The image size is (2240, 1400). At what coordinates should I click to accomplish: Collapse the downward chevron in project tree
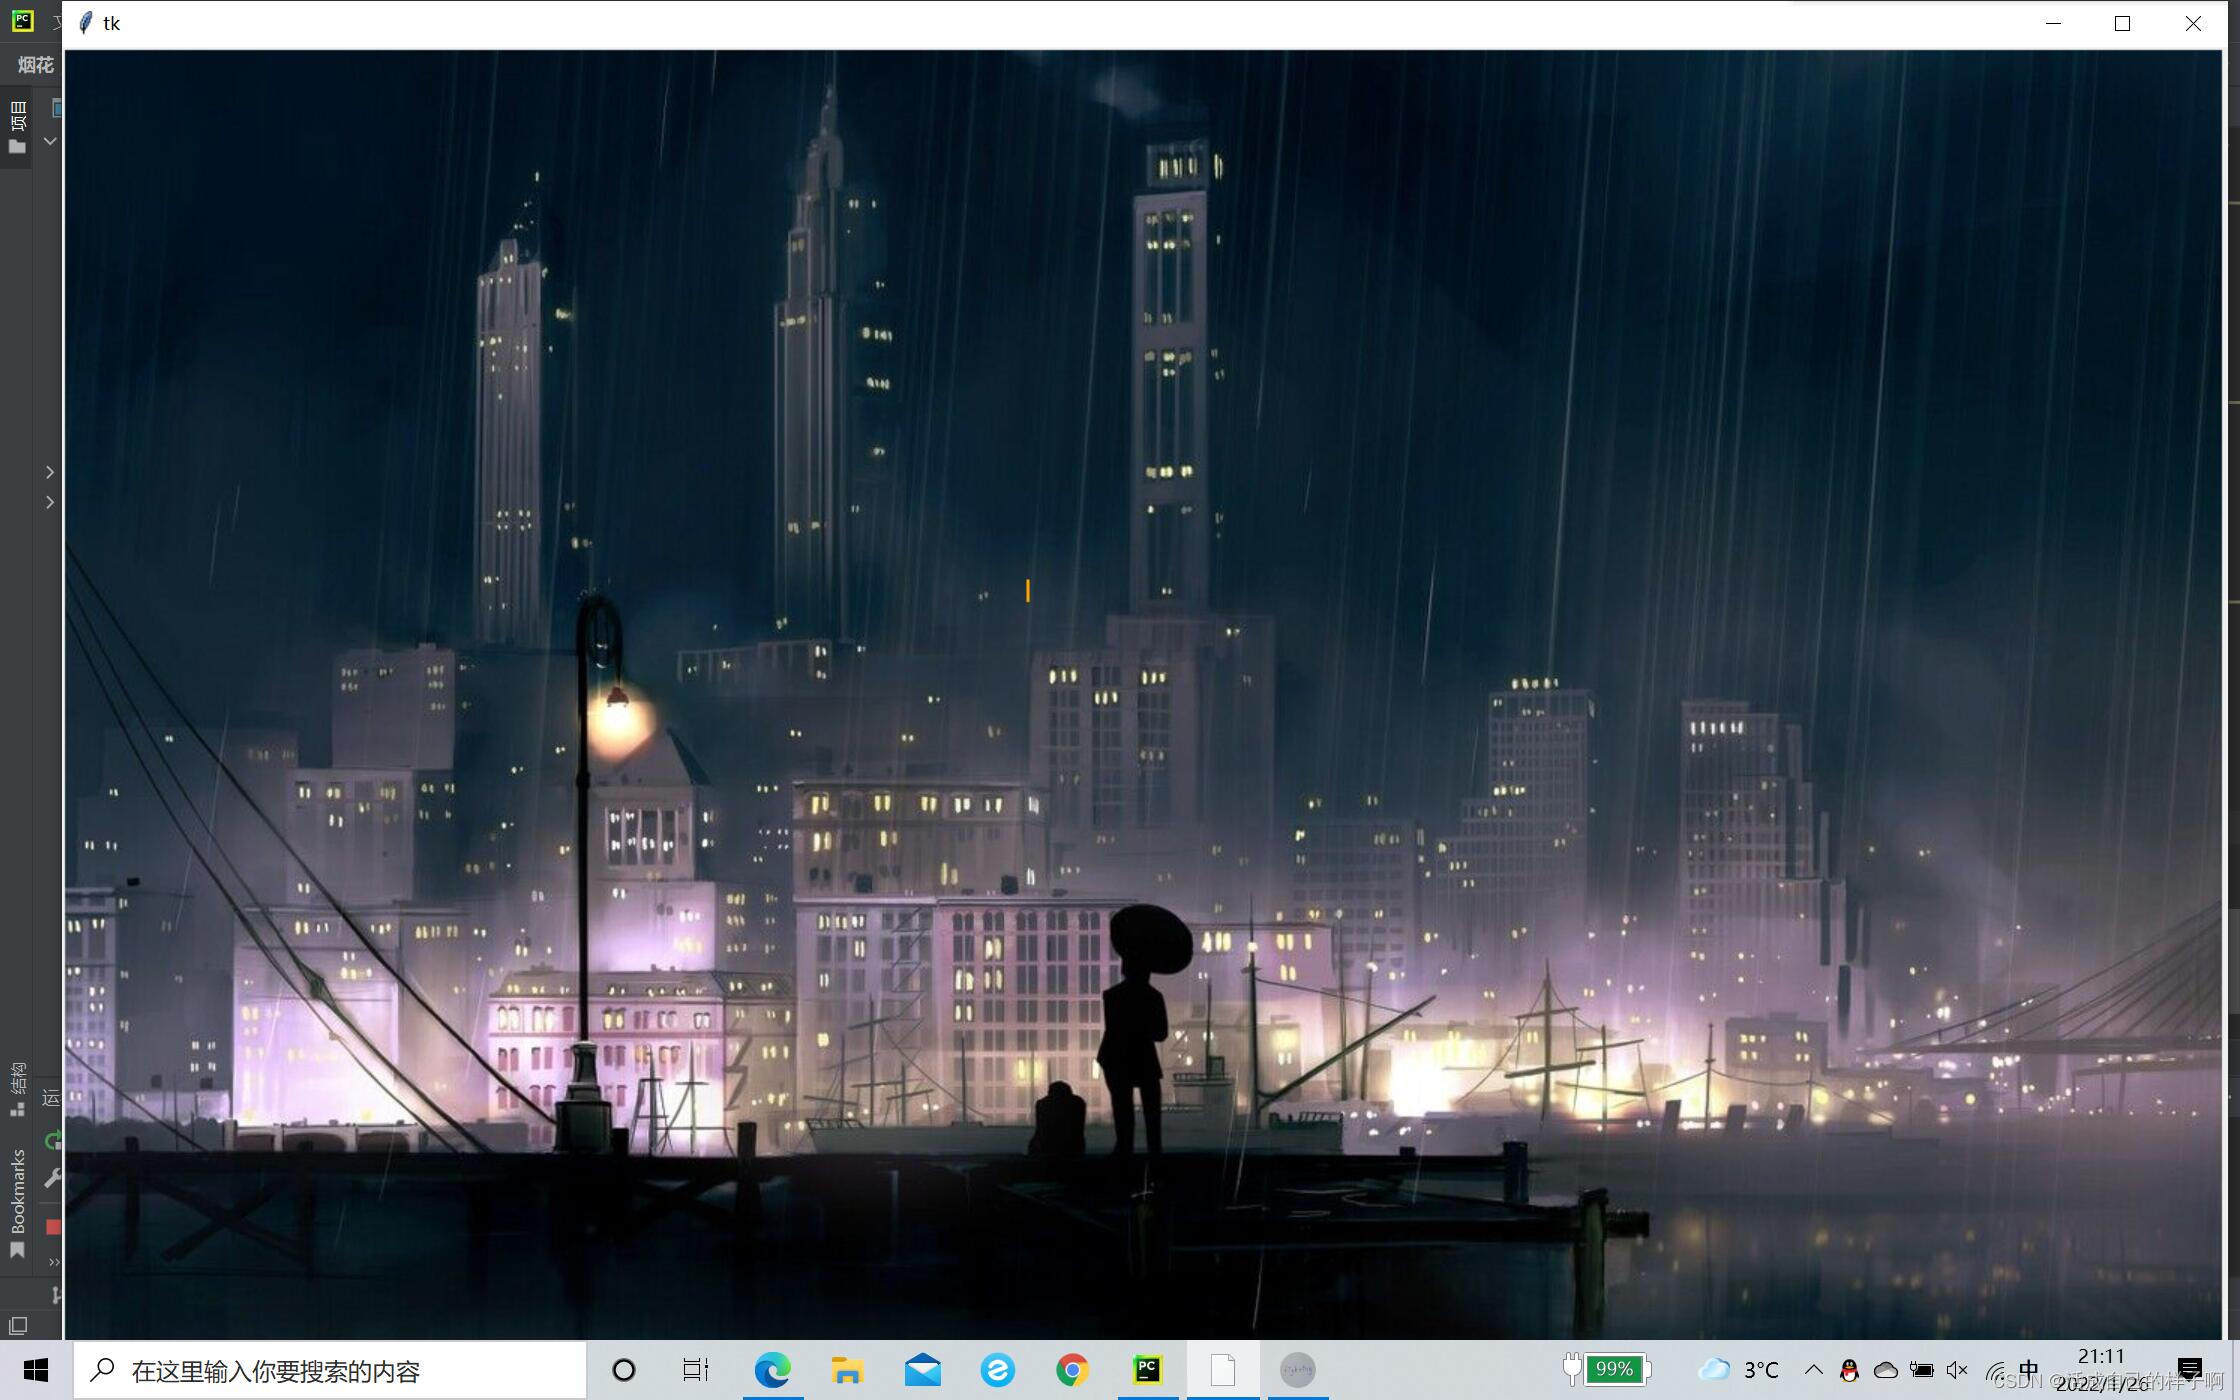click(x=50, y=141)
